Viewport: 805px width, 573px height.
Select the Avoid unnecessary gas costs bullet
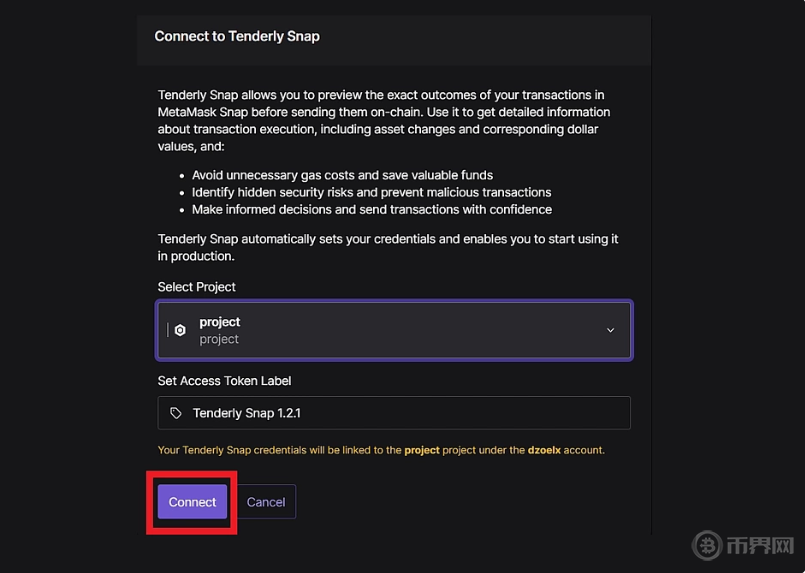coord(342,175)
